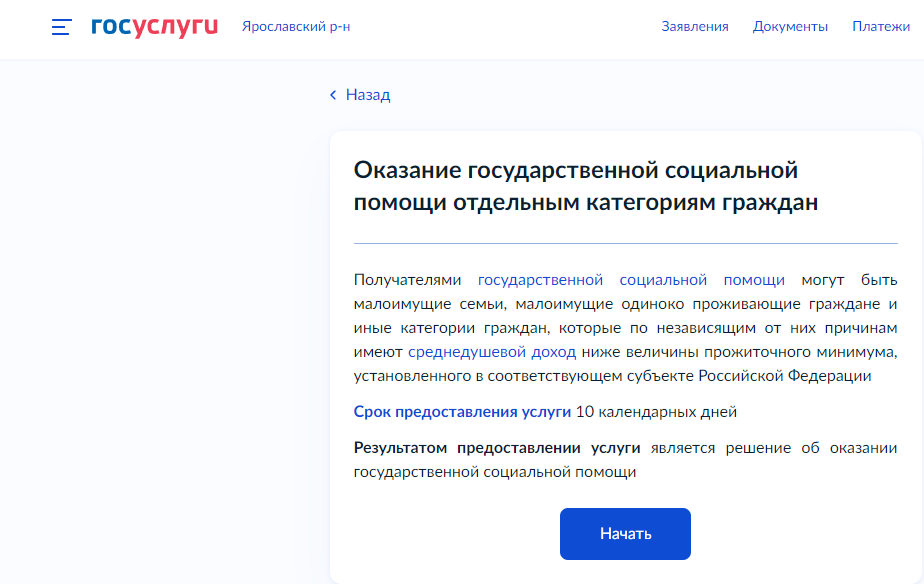Click the back chevron arrow icon
The height and width of the screenshot is (584, 924).
(333, 95)
